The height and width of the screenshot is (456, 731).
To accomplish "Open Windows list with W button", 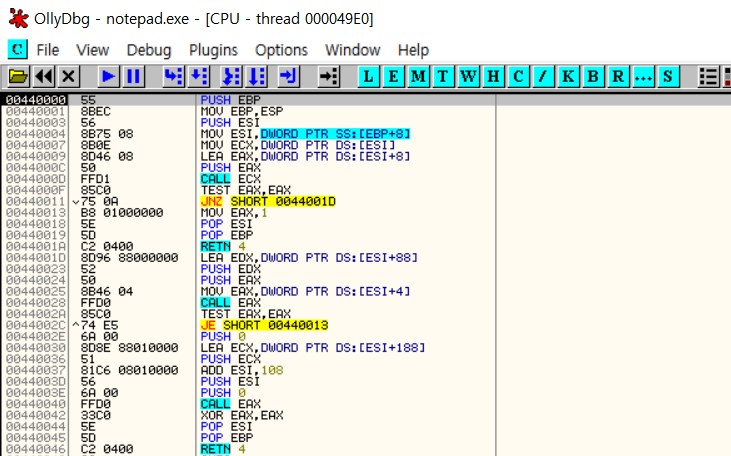I will coord(469,76).
